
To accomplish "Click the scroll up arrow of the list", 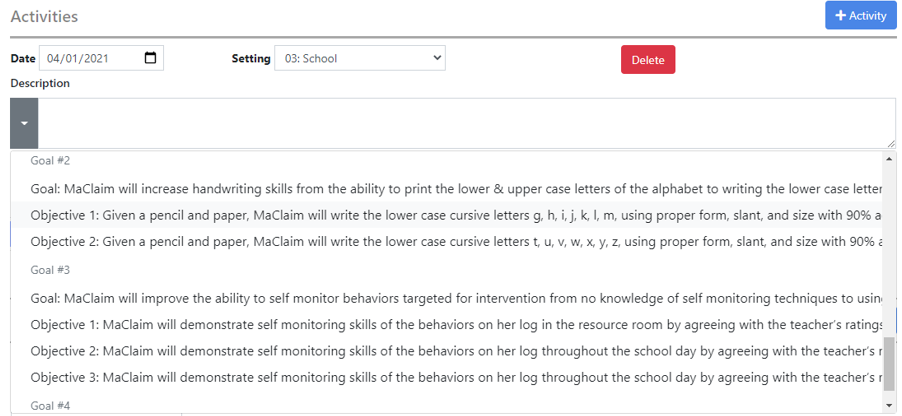I will coord(889,159).
